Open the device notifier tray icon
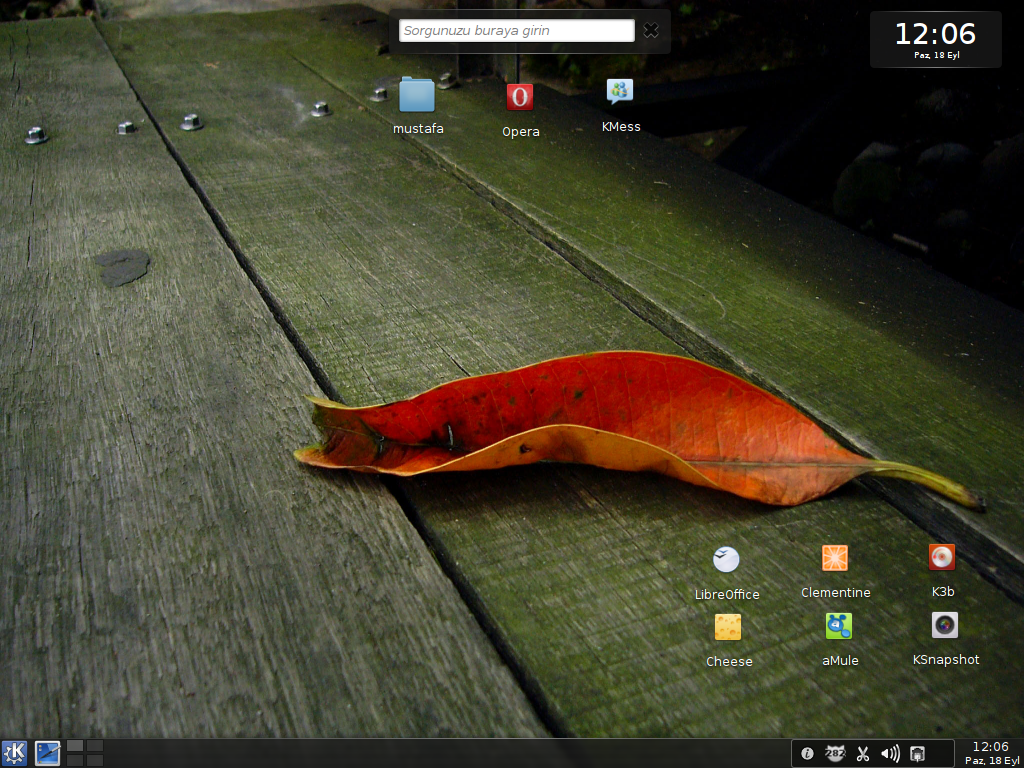 click(917, 754)
